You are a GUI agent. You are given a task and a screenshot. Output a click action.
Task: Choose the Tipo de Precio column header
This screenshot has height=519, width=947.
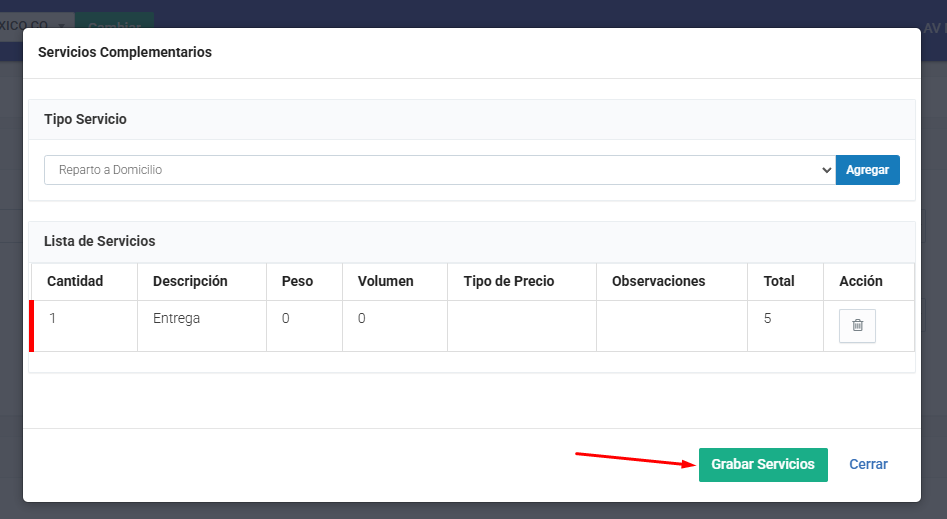tap(509, 281)
